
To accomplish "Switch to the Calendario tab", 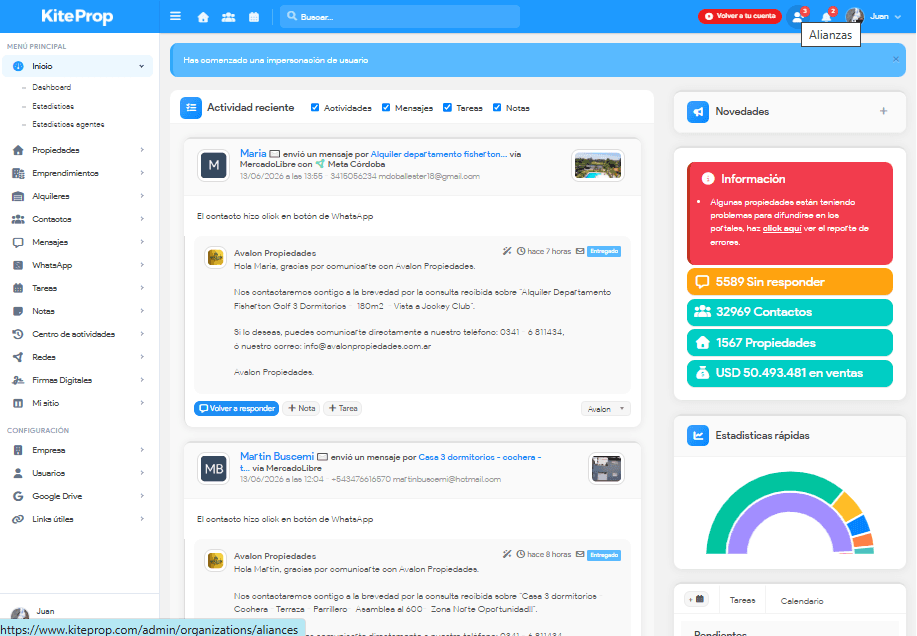I will (x=802, y=601).
